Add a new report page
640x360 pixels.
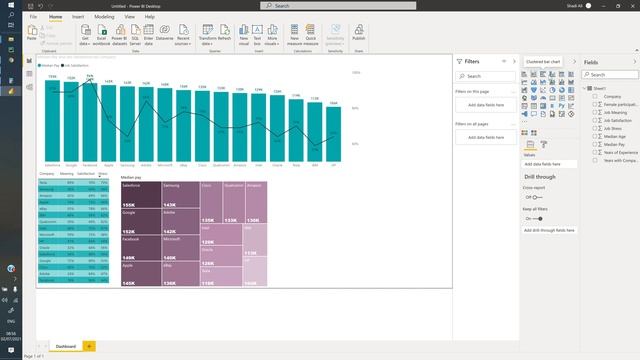coord(89,346)
